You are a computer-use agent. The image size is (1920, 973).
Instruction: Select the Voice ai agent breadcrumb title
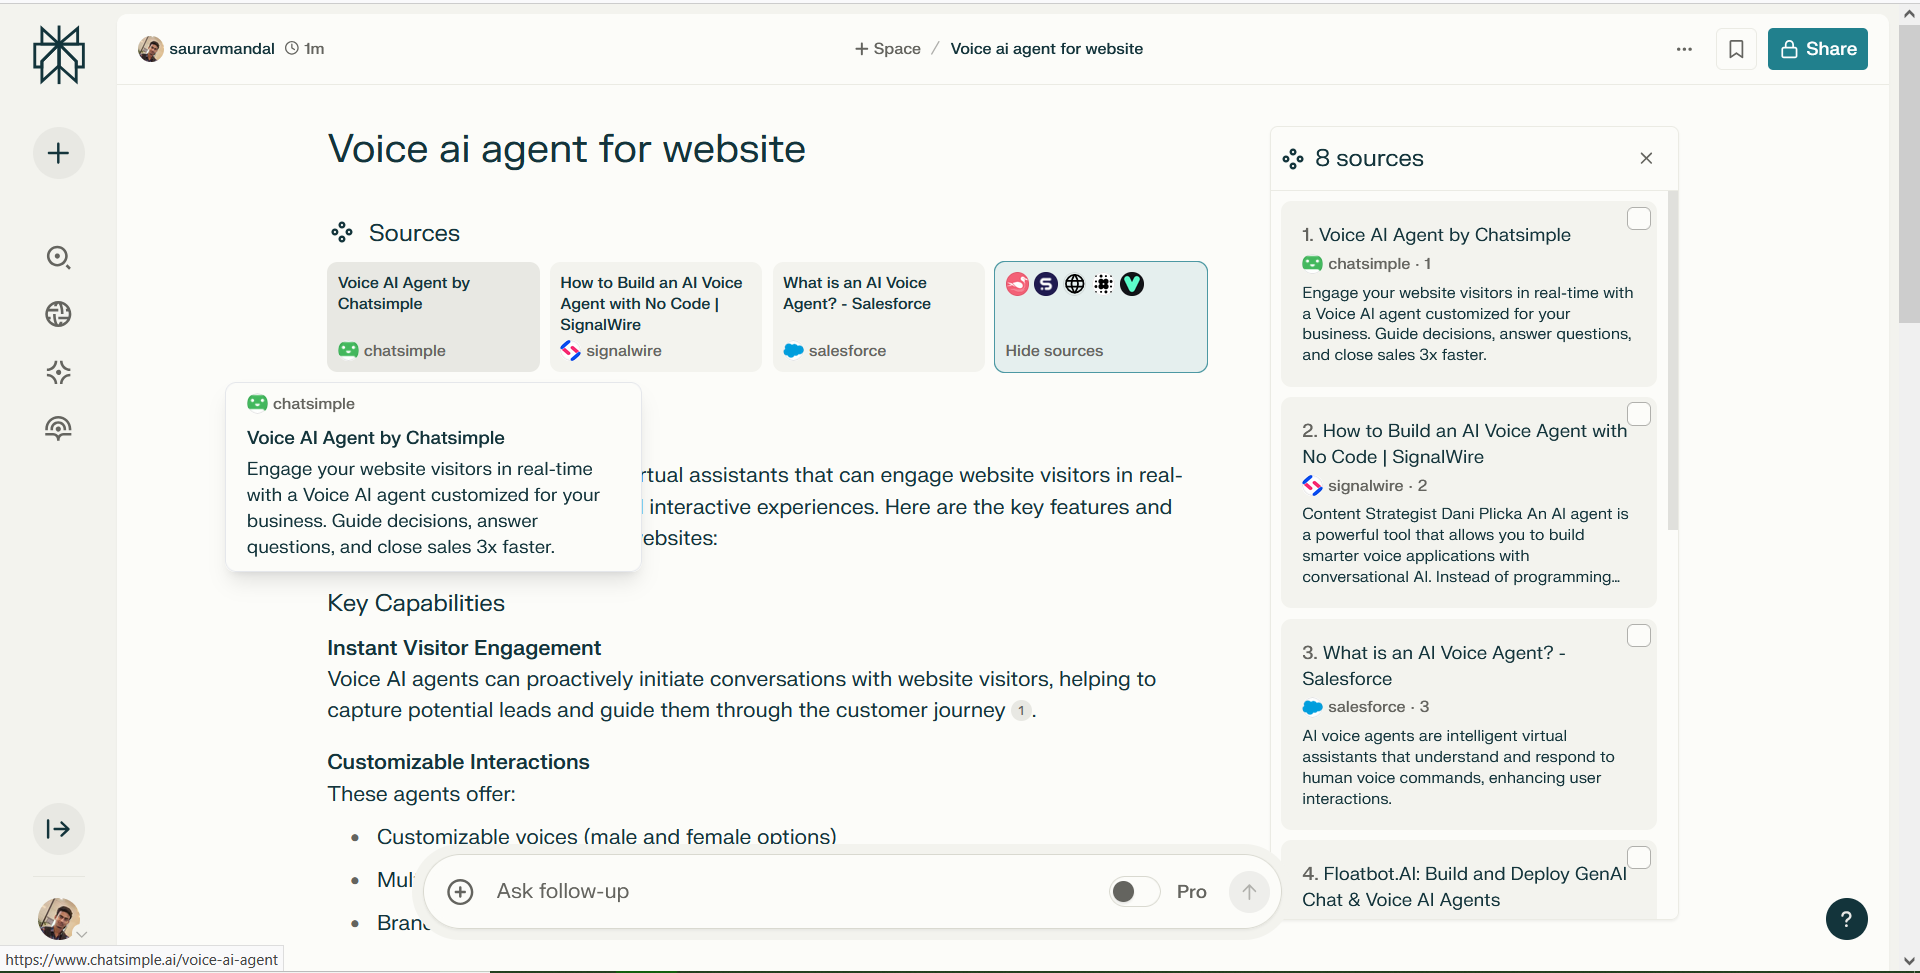(x=1046, y=48)
